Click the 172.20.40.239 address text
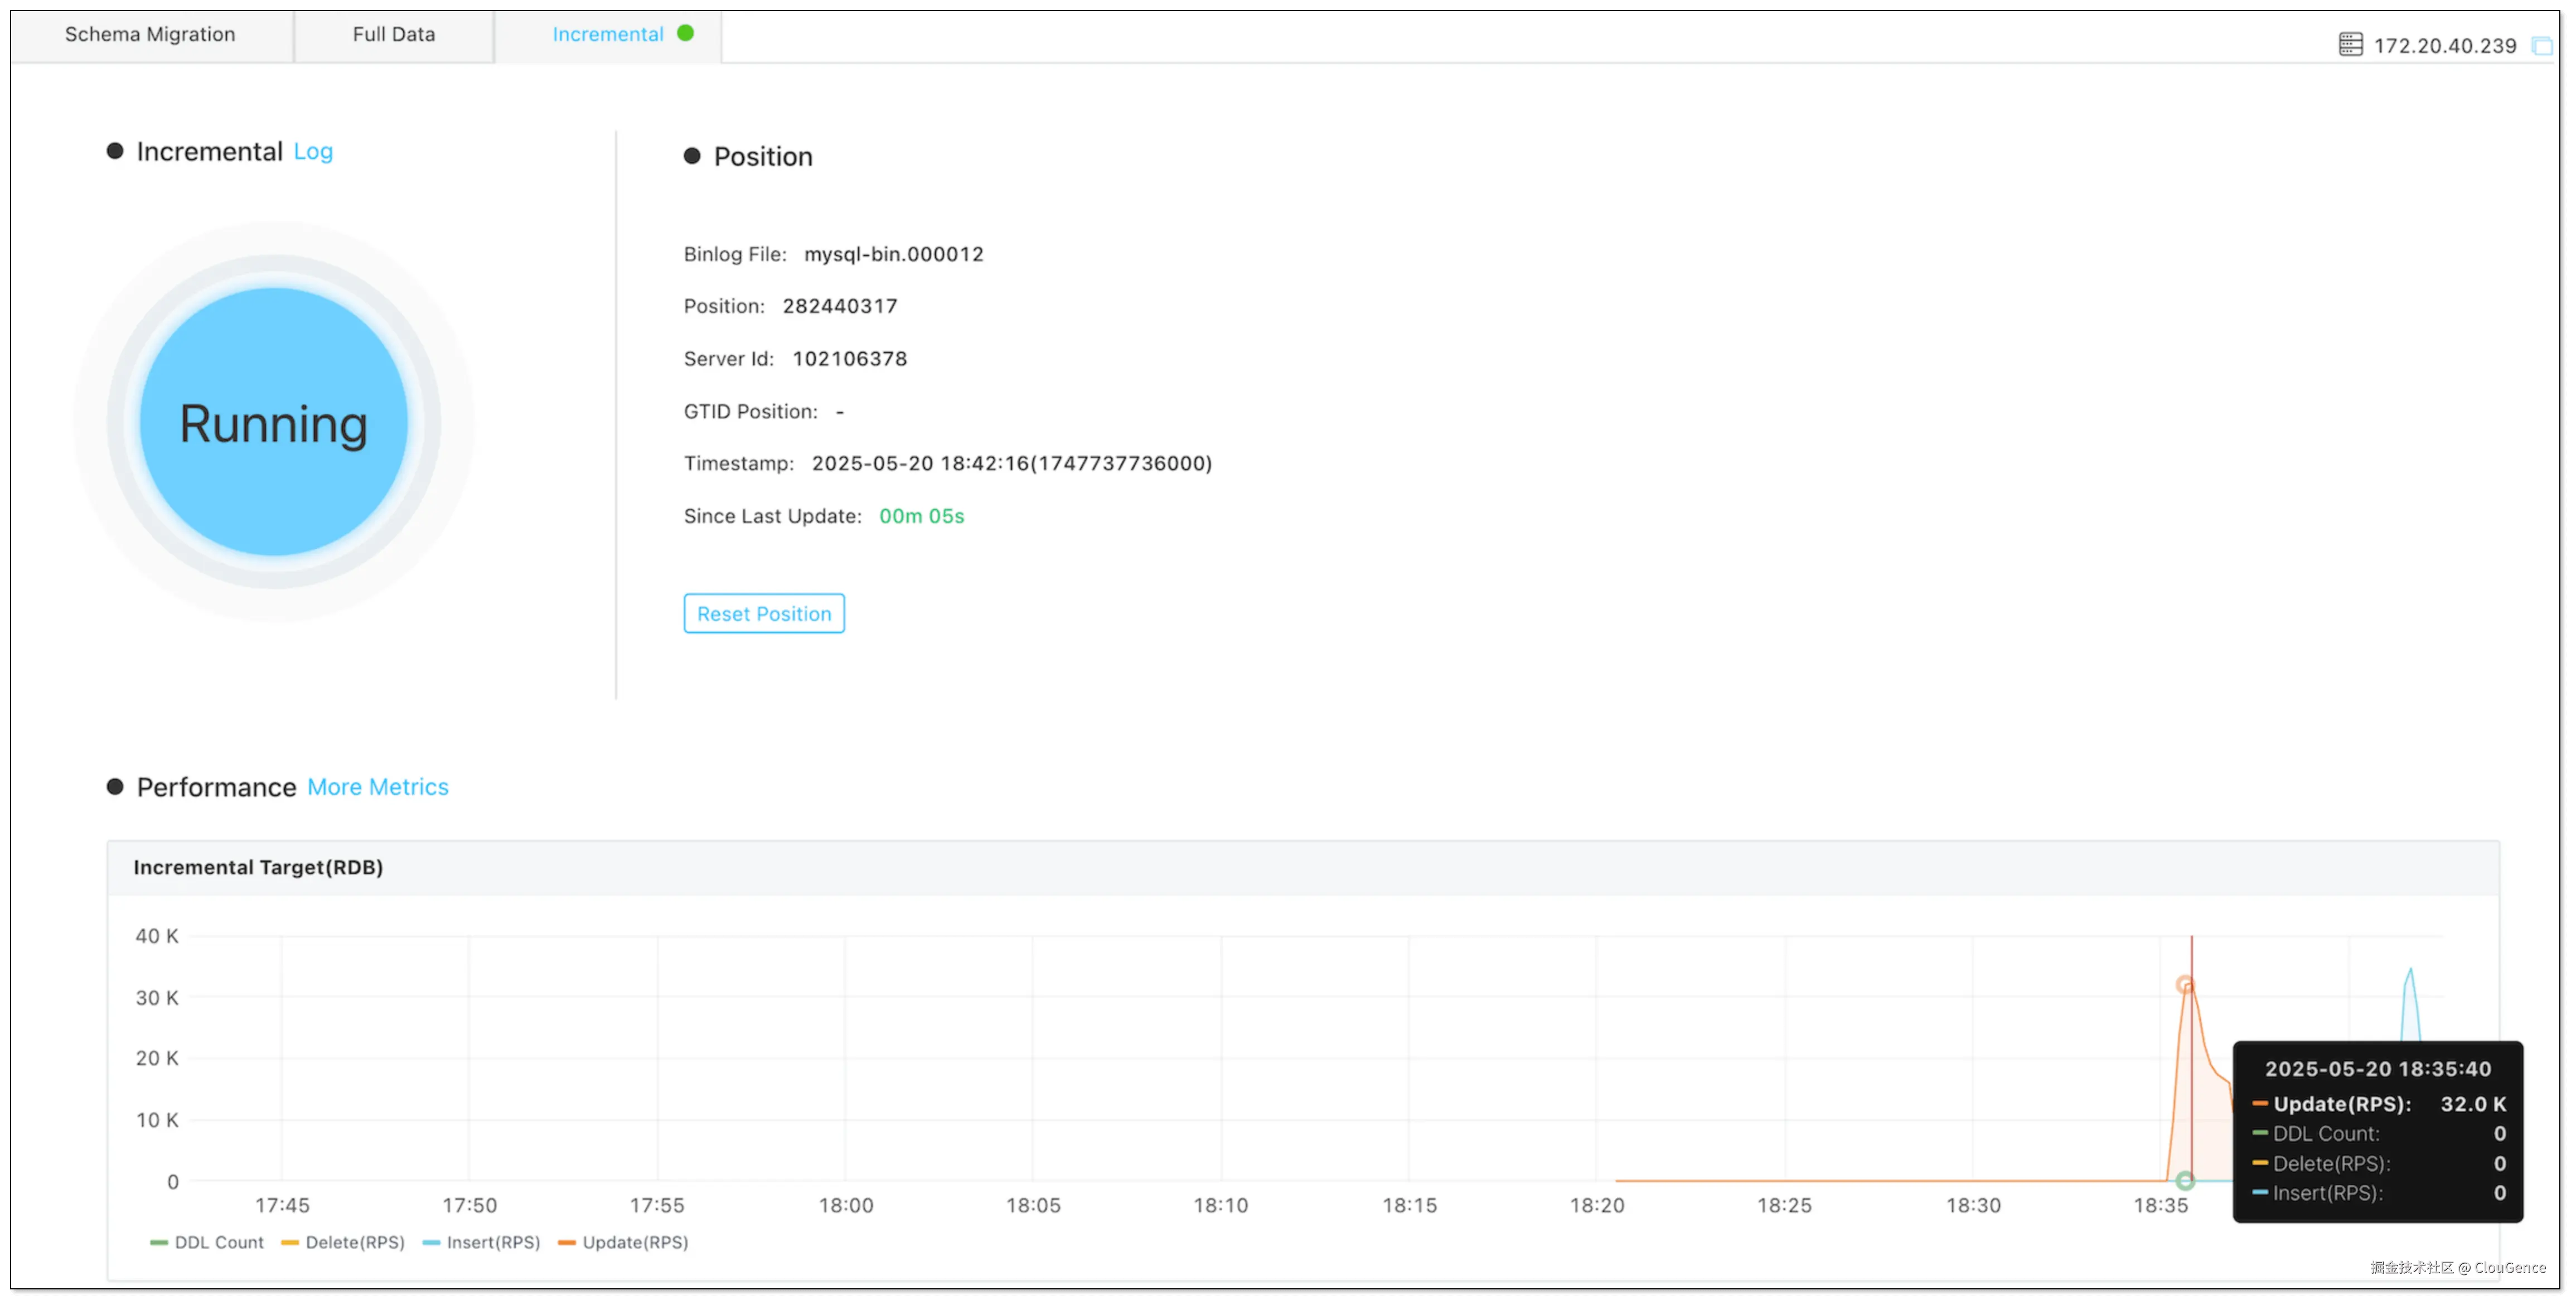2576x1305 pixels. (x=2444, y=46)
